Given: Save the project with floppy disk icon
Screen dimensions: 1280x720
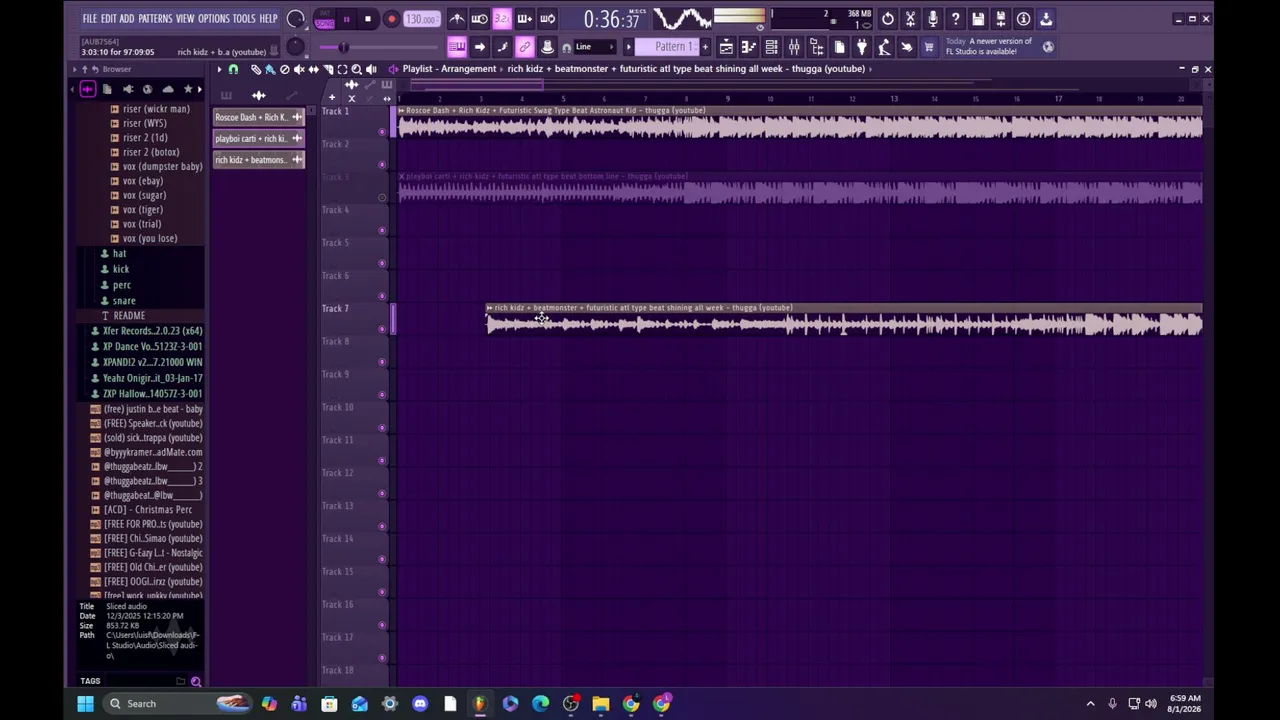Looking at the screenshot, I should pyautogui.click(x=978, y=19).
